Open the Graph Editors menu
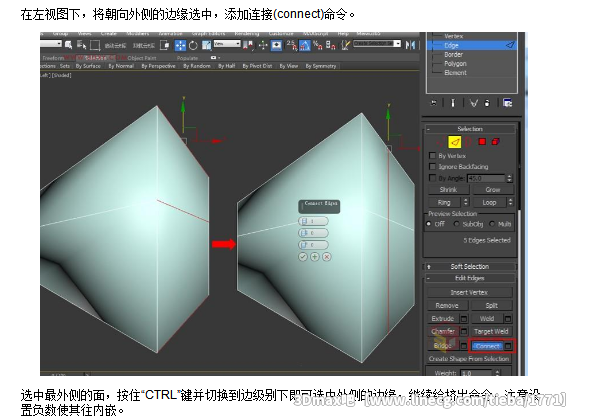This screenshot has height=419, width=606. 208,34
